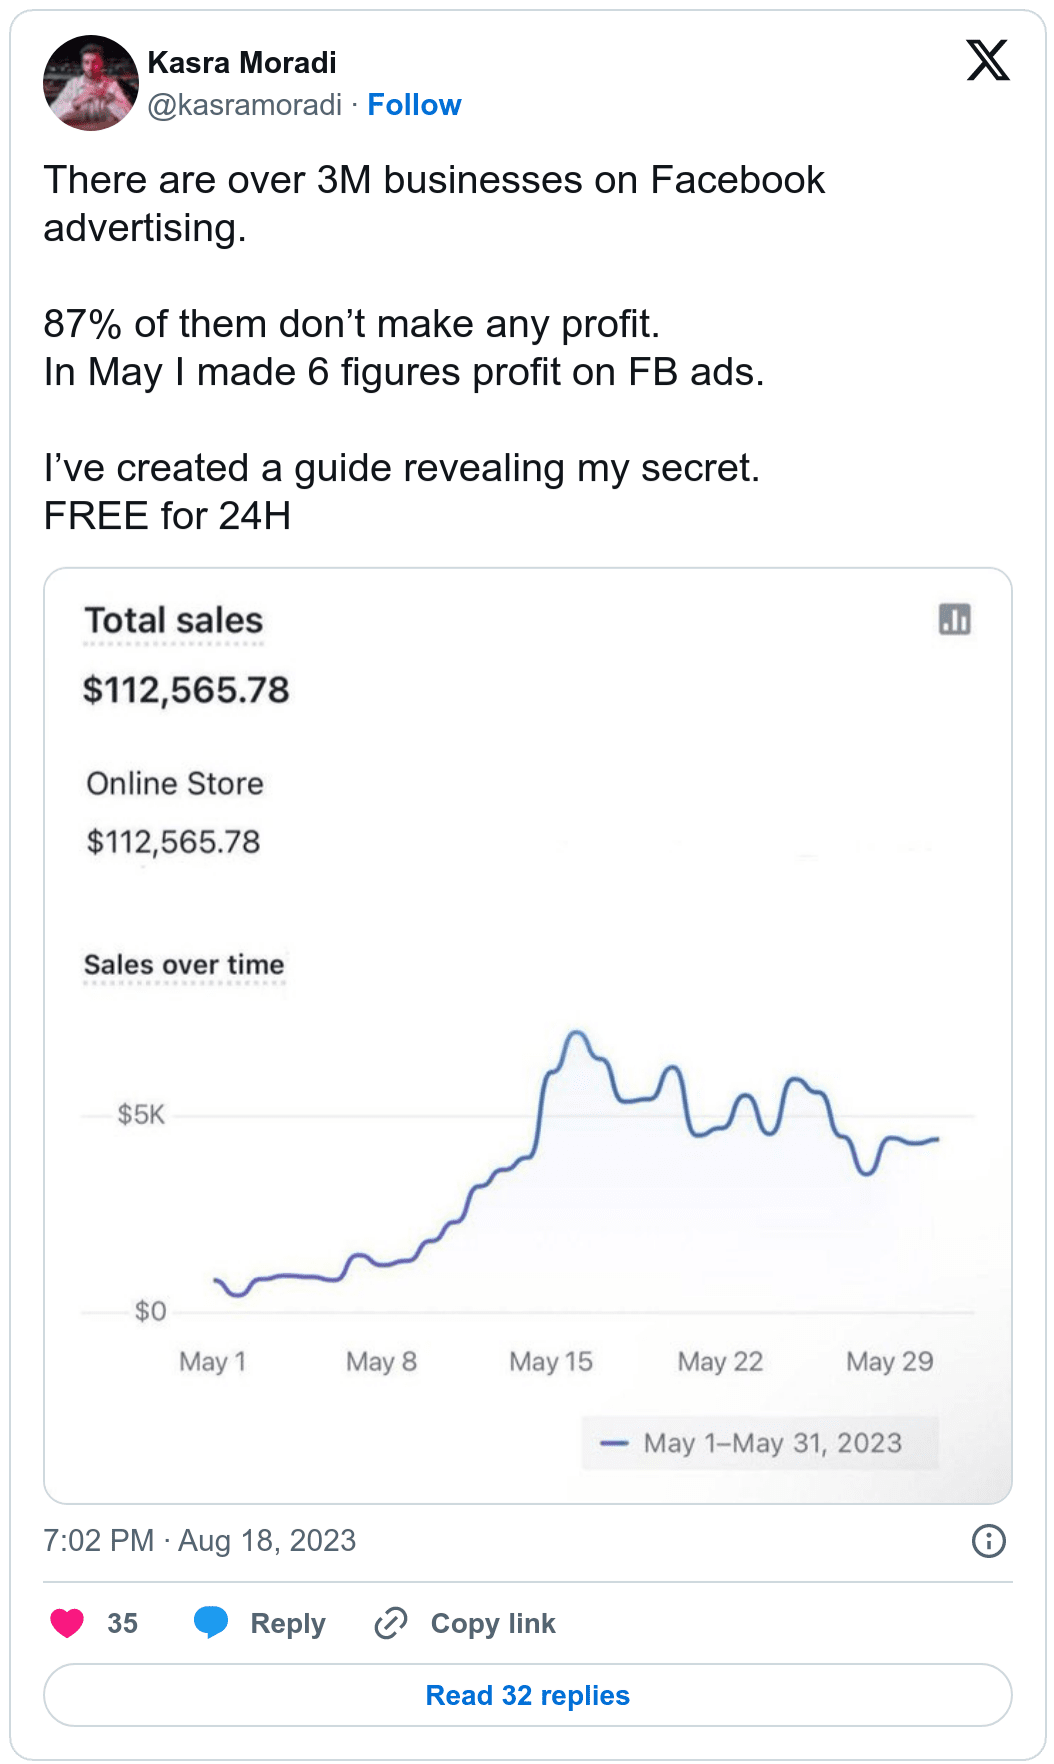The height and width of the screenshot is (1764, 1054).
Task: Open the tweet timestamp Aug 18, 2023
Action: click(199, 1540)
